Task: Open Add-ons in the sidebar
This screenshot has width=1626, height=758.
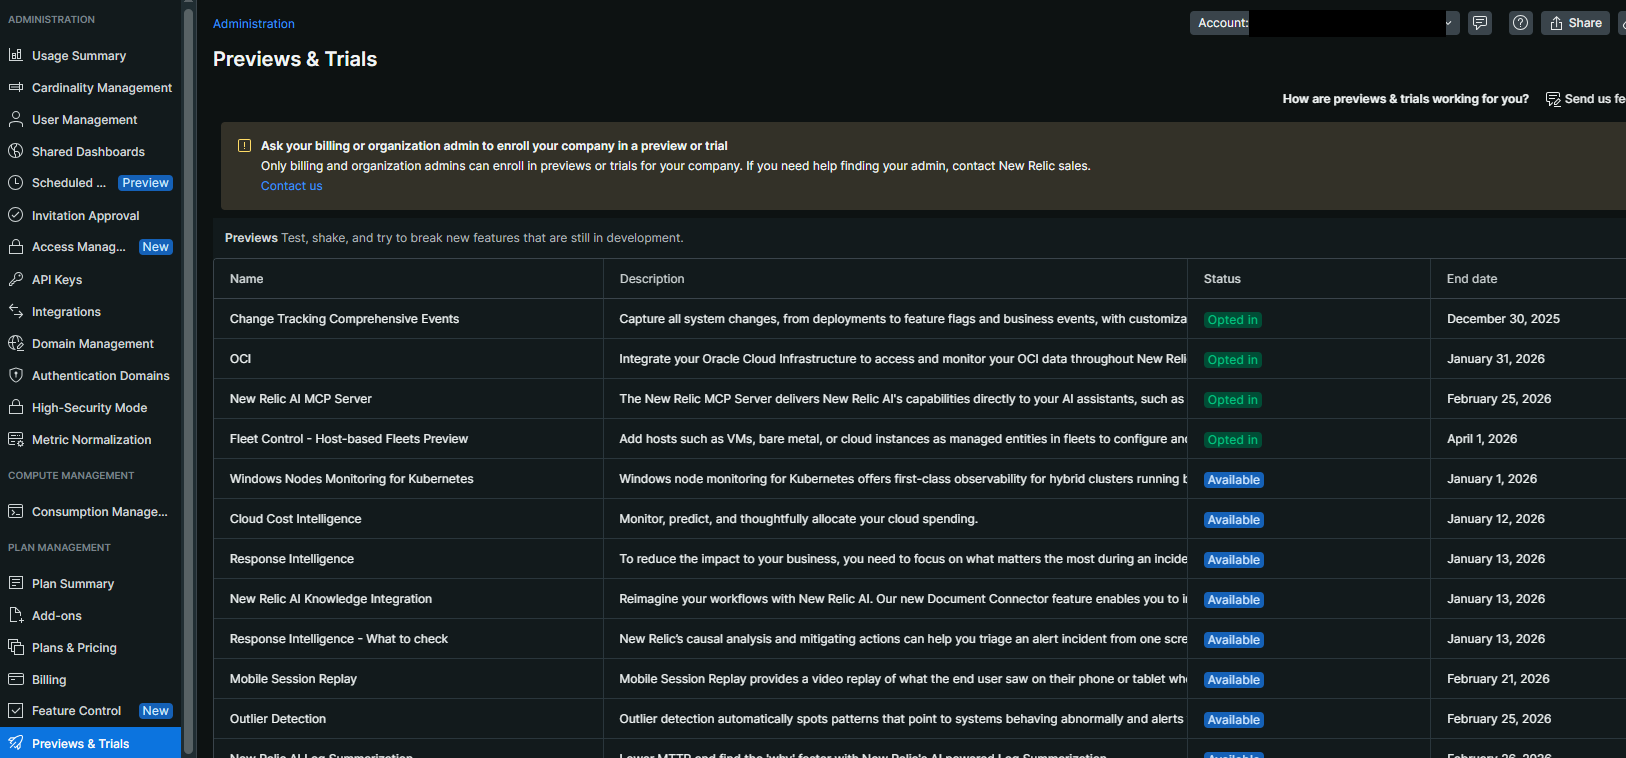Action: 57,616
